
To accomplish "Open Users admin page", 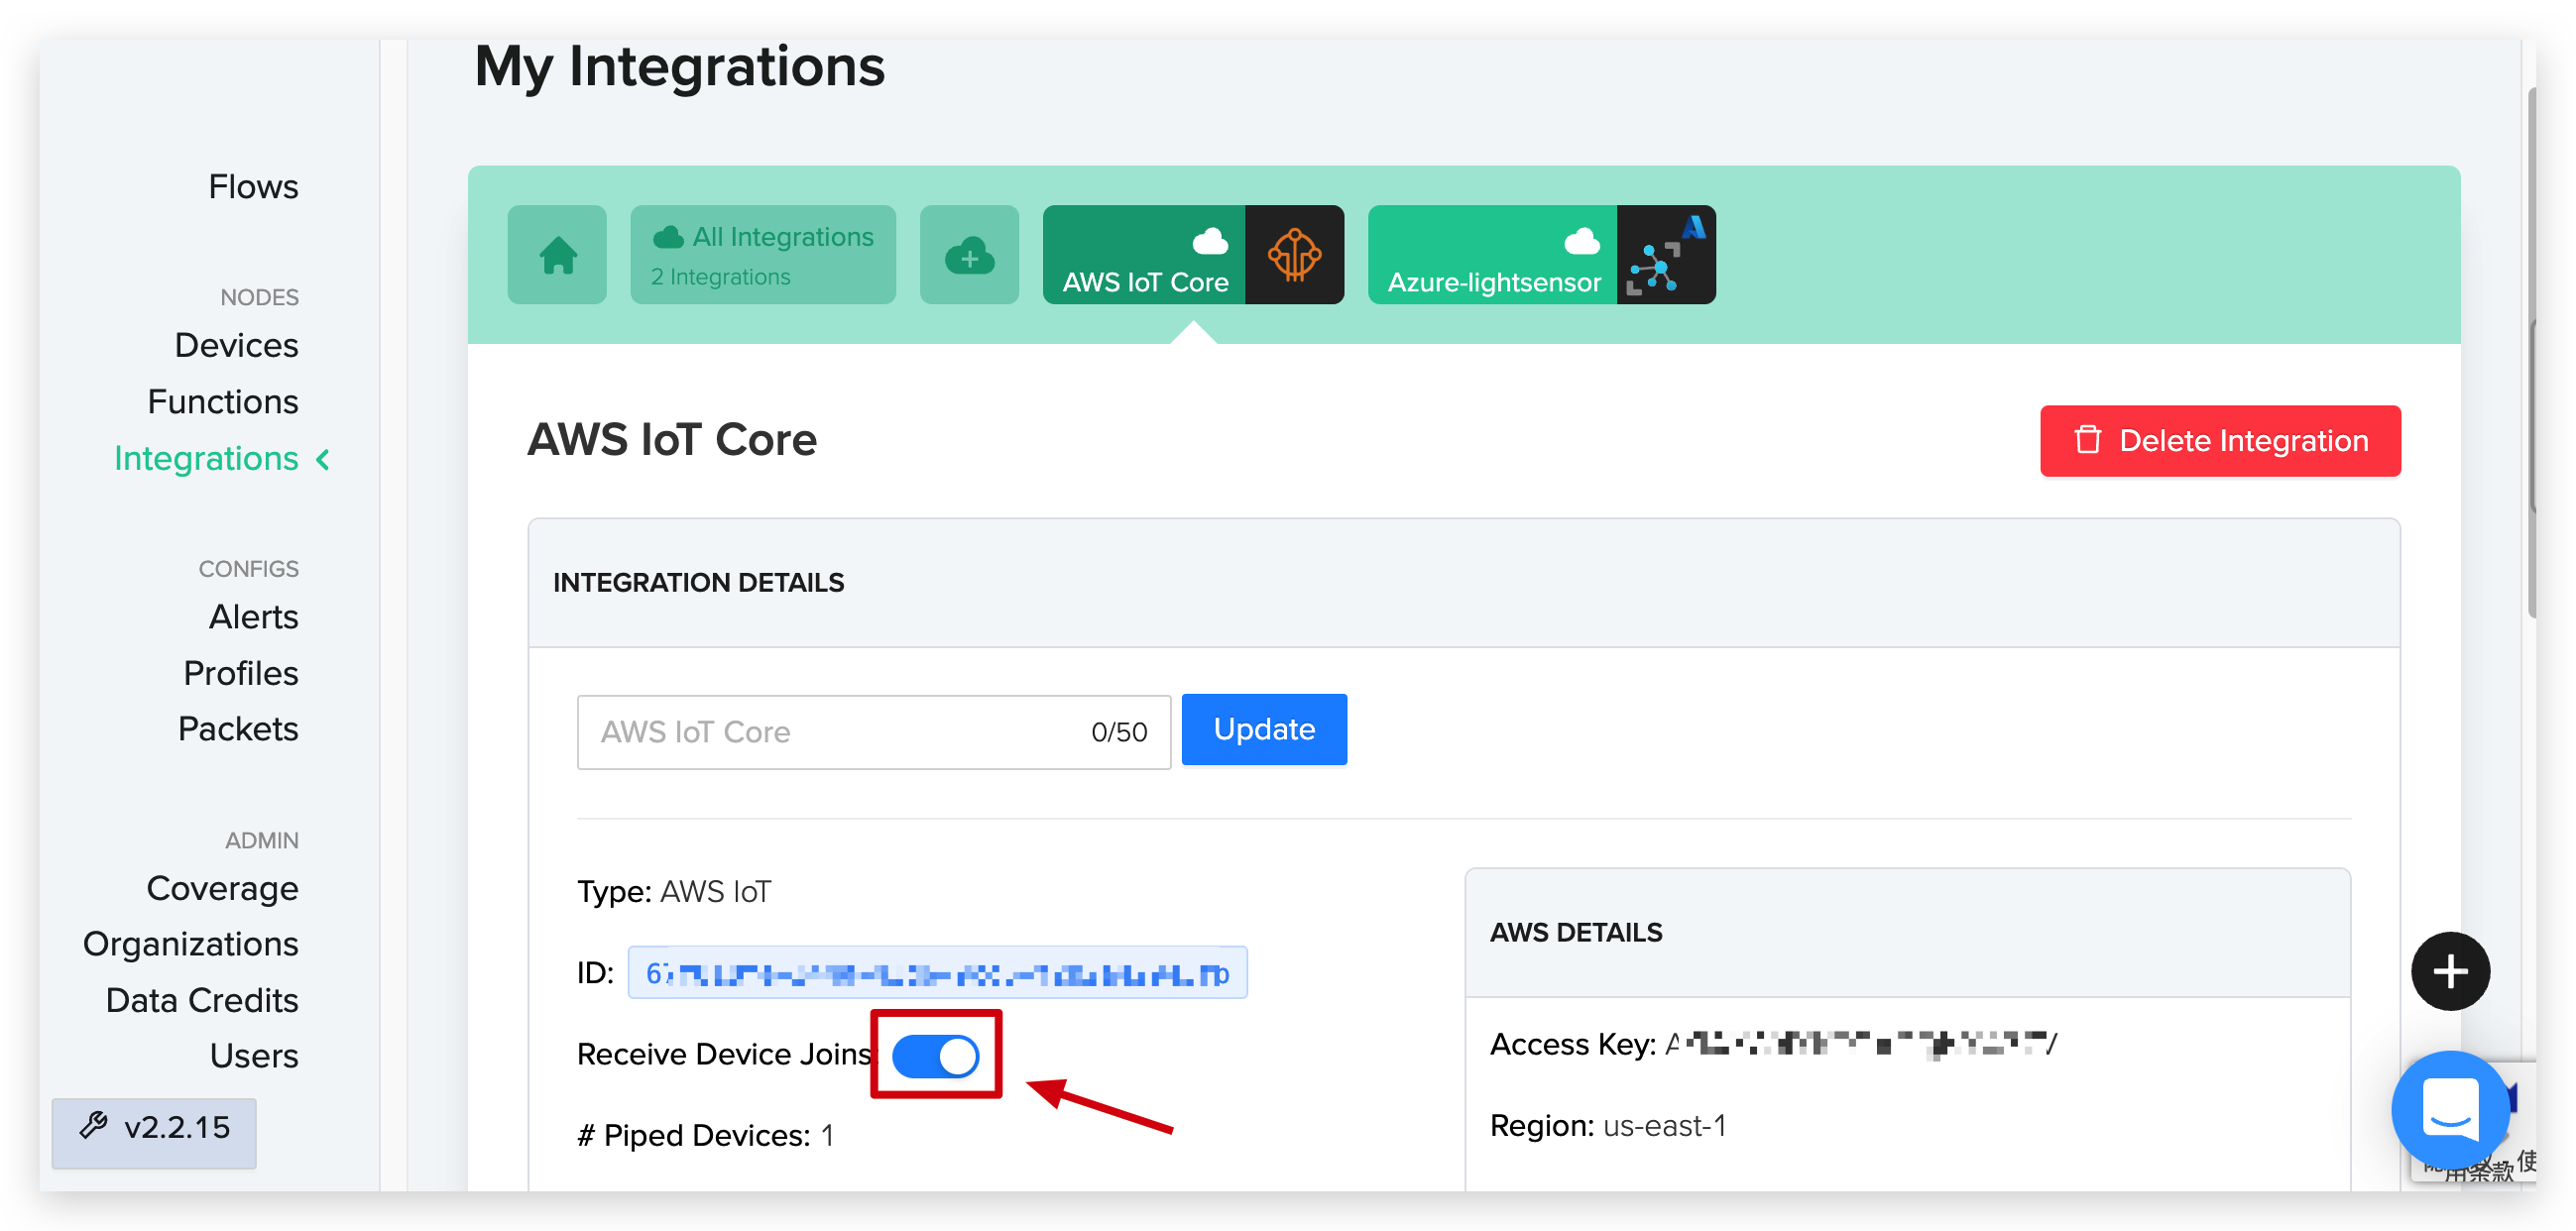I will click(x=254, y=1056).
